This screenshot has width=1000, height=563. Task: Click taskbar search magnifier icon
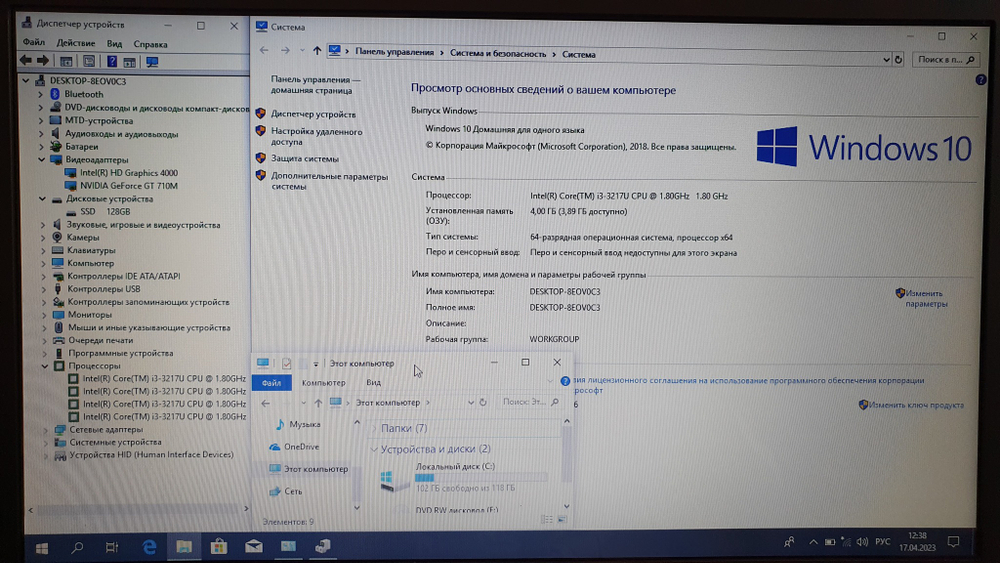[77, 547]
